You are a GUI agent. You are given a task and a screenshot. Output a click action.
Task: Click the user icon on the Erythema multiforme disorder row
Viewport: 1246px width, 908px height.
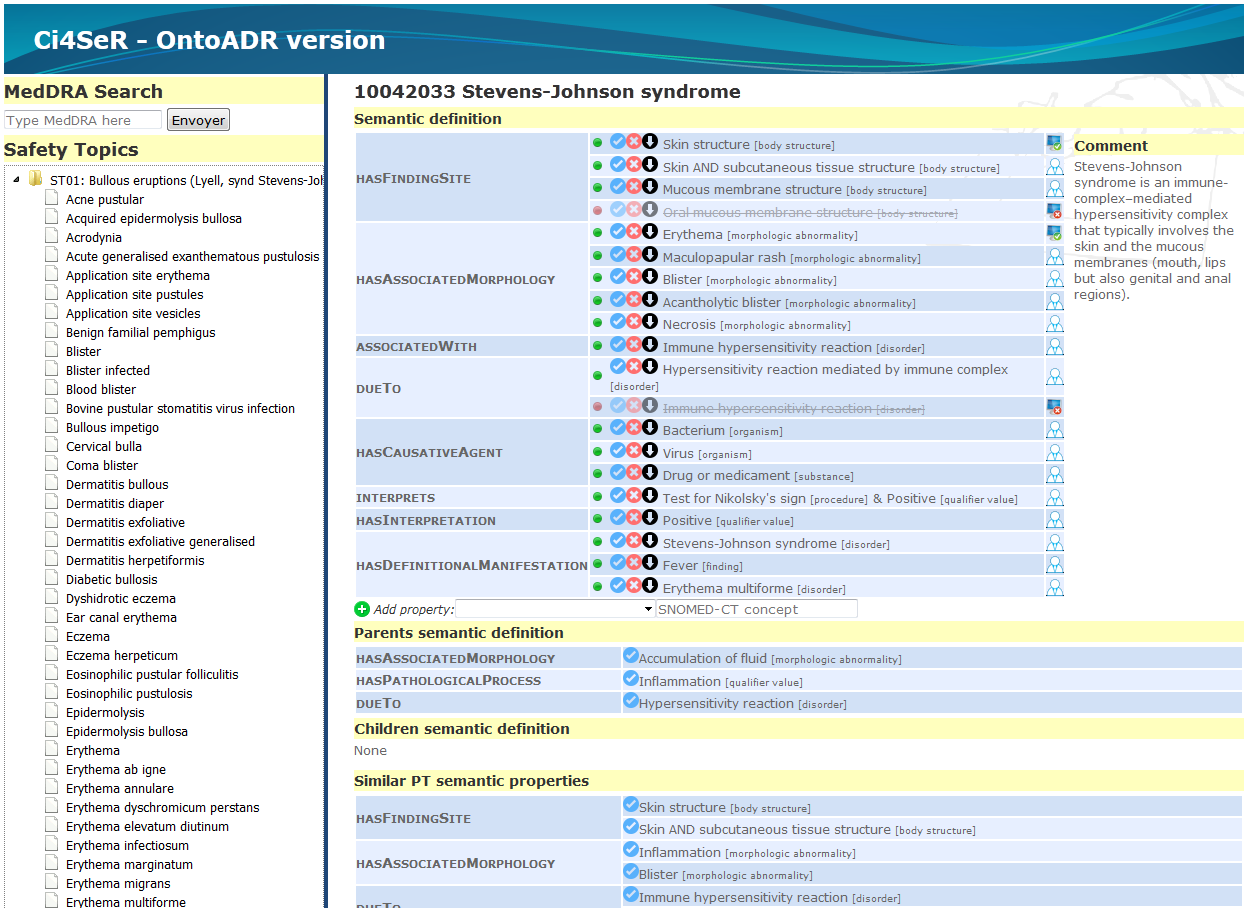[x=1054, y=588]
